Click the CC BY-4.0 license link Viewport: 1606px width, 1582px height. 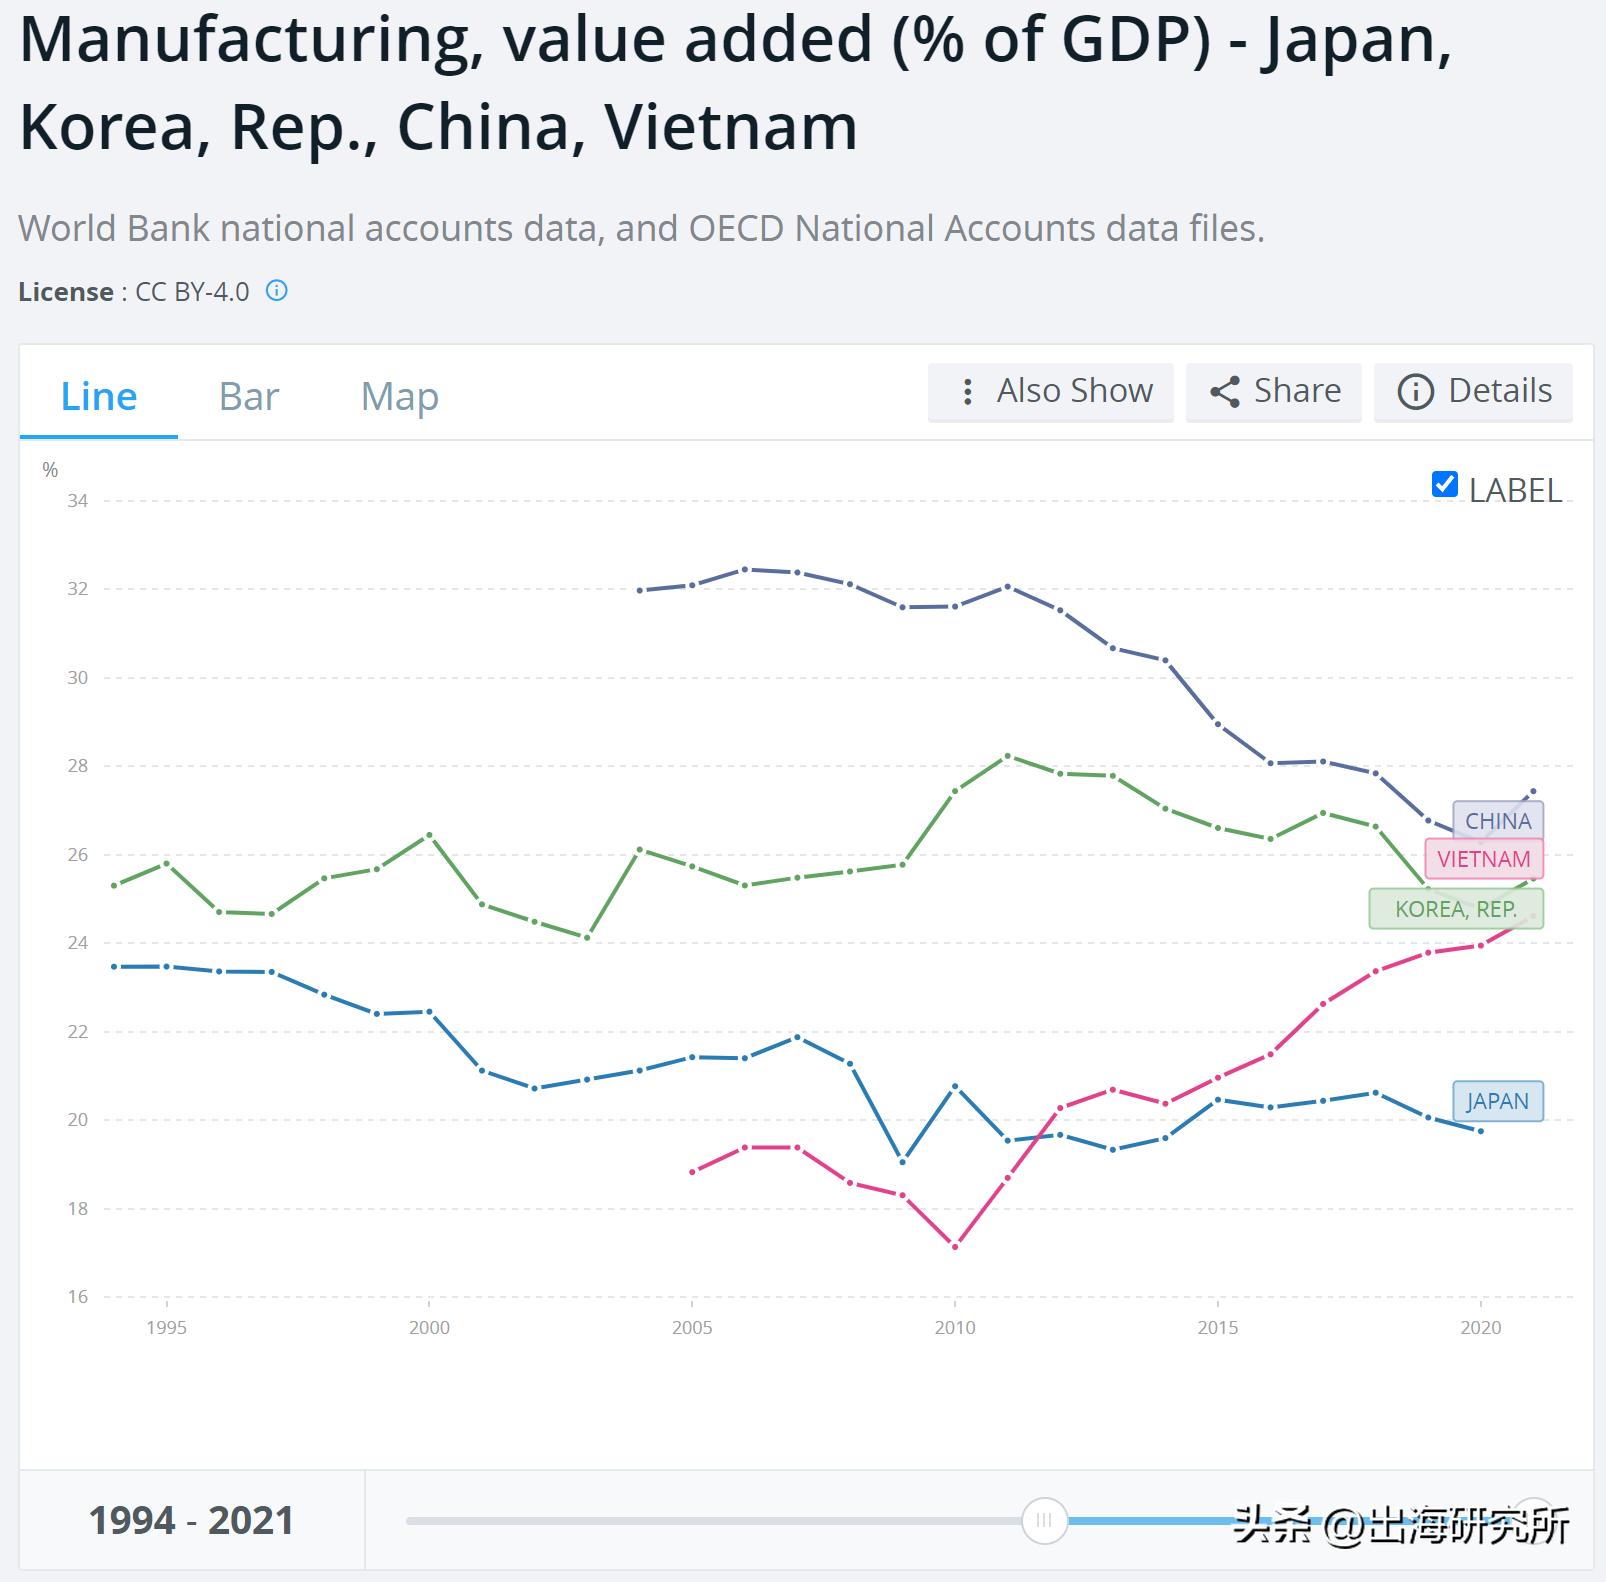coord(192,292)
